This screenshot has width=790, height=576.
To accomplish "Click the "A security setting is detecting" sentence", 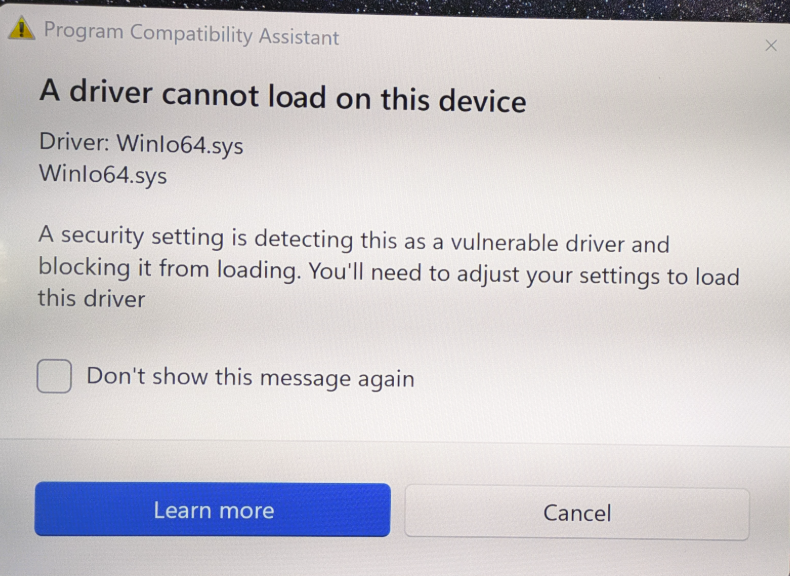I will coord(354,239).
